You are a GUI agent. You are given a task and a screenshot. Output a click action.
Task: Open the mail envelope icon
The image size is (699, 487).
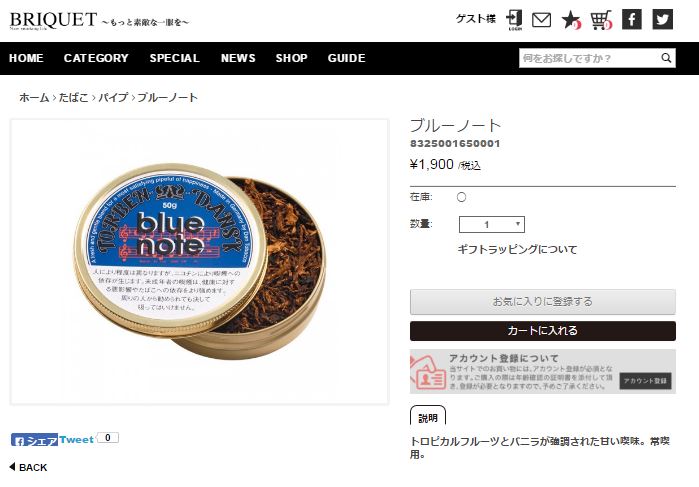(542, 20)
